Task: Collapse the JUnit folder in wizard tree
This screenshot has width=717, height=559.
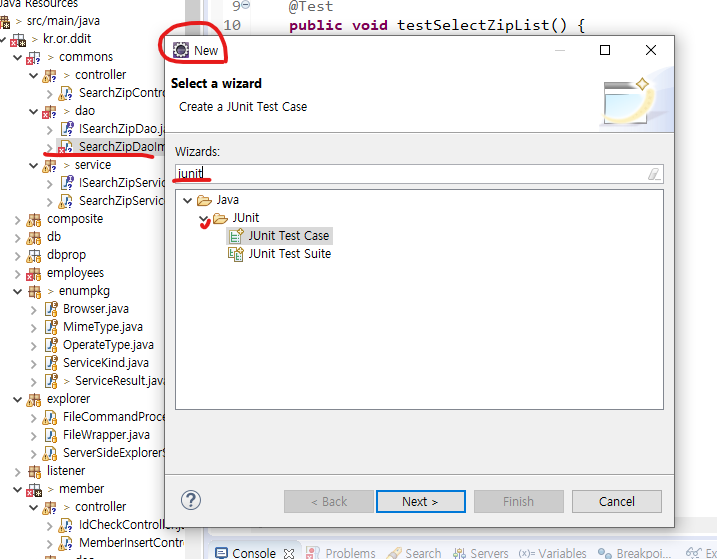Action: (x=203, y=218)
